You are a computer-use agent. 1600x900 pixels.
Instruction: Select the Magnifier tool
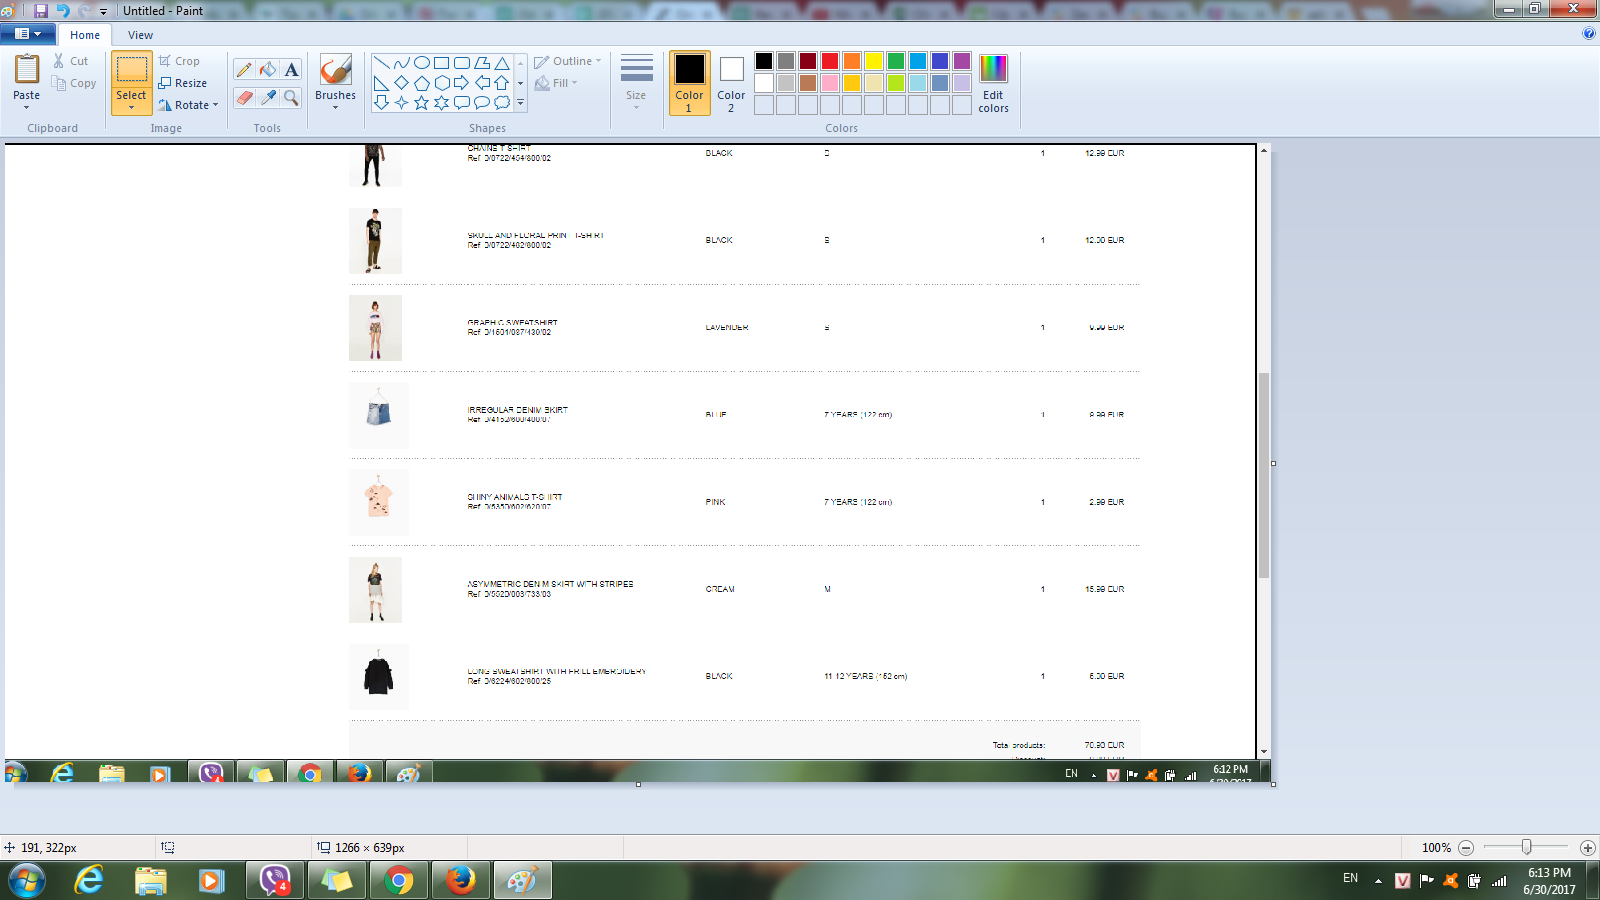pos(291,97)
